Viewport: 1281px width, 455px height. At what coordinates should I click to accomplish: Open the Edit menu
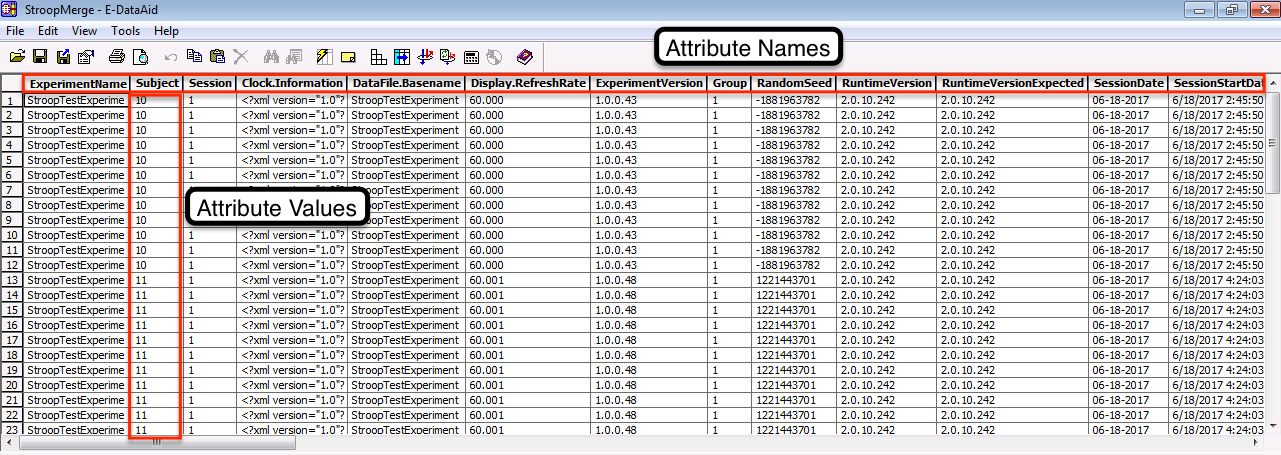(x=47, y=31)
